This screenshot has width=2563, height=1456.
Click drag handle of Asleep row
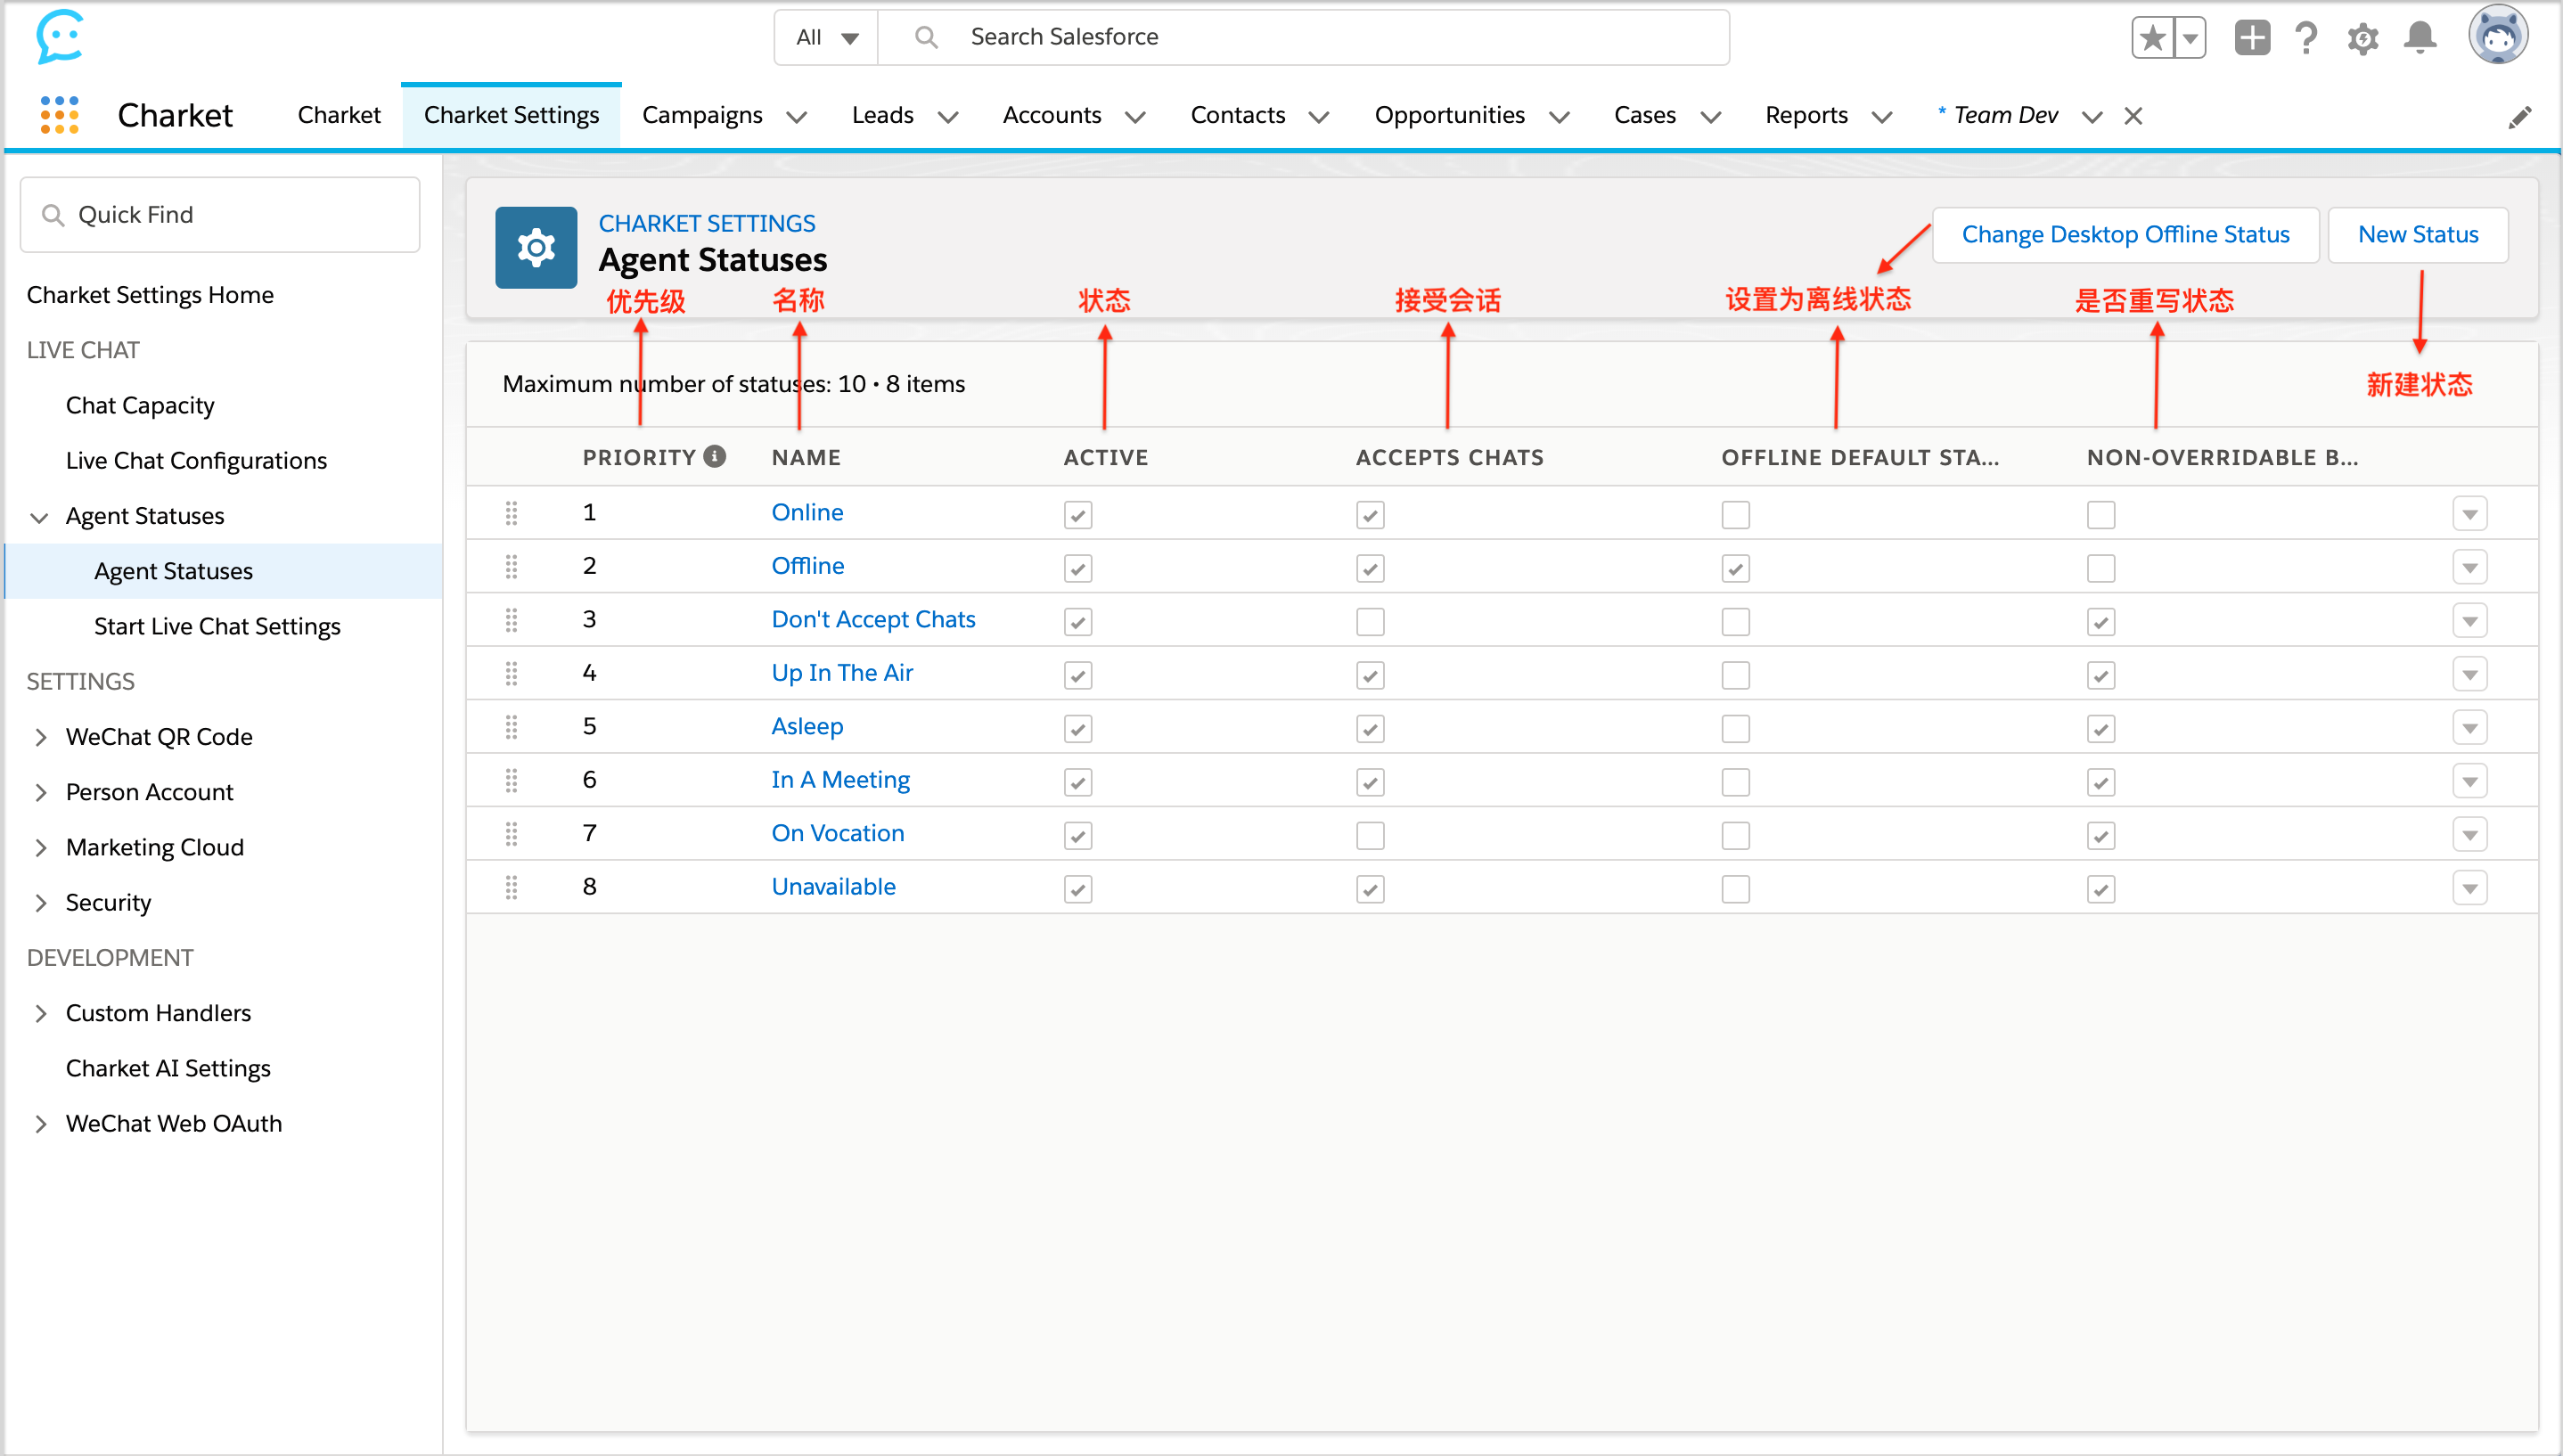[x=511, y=727]
